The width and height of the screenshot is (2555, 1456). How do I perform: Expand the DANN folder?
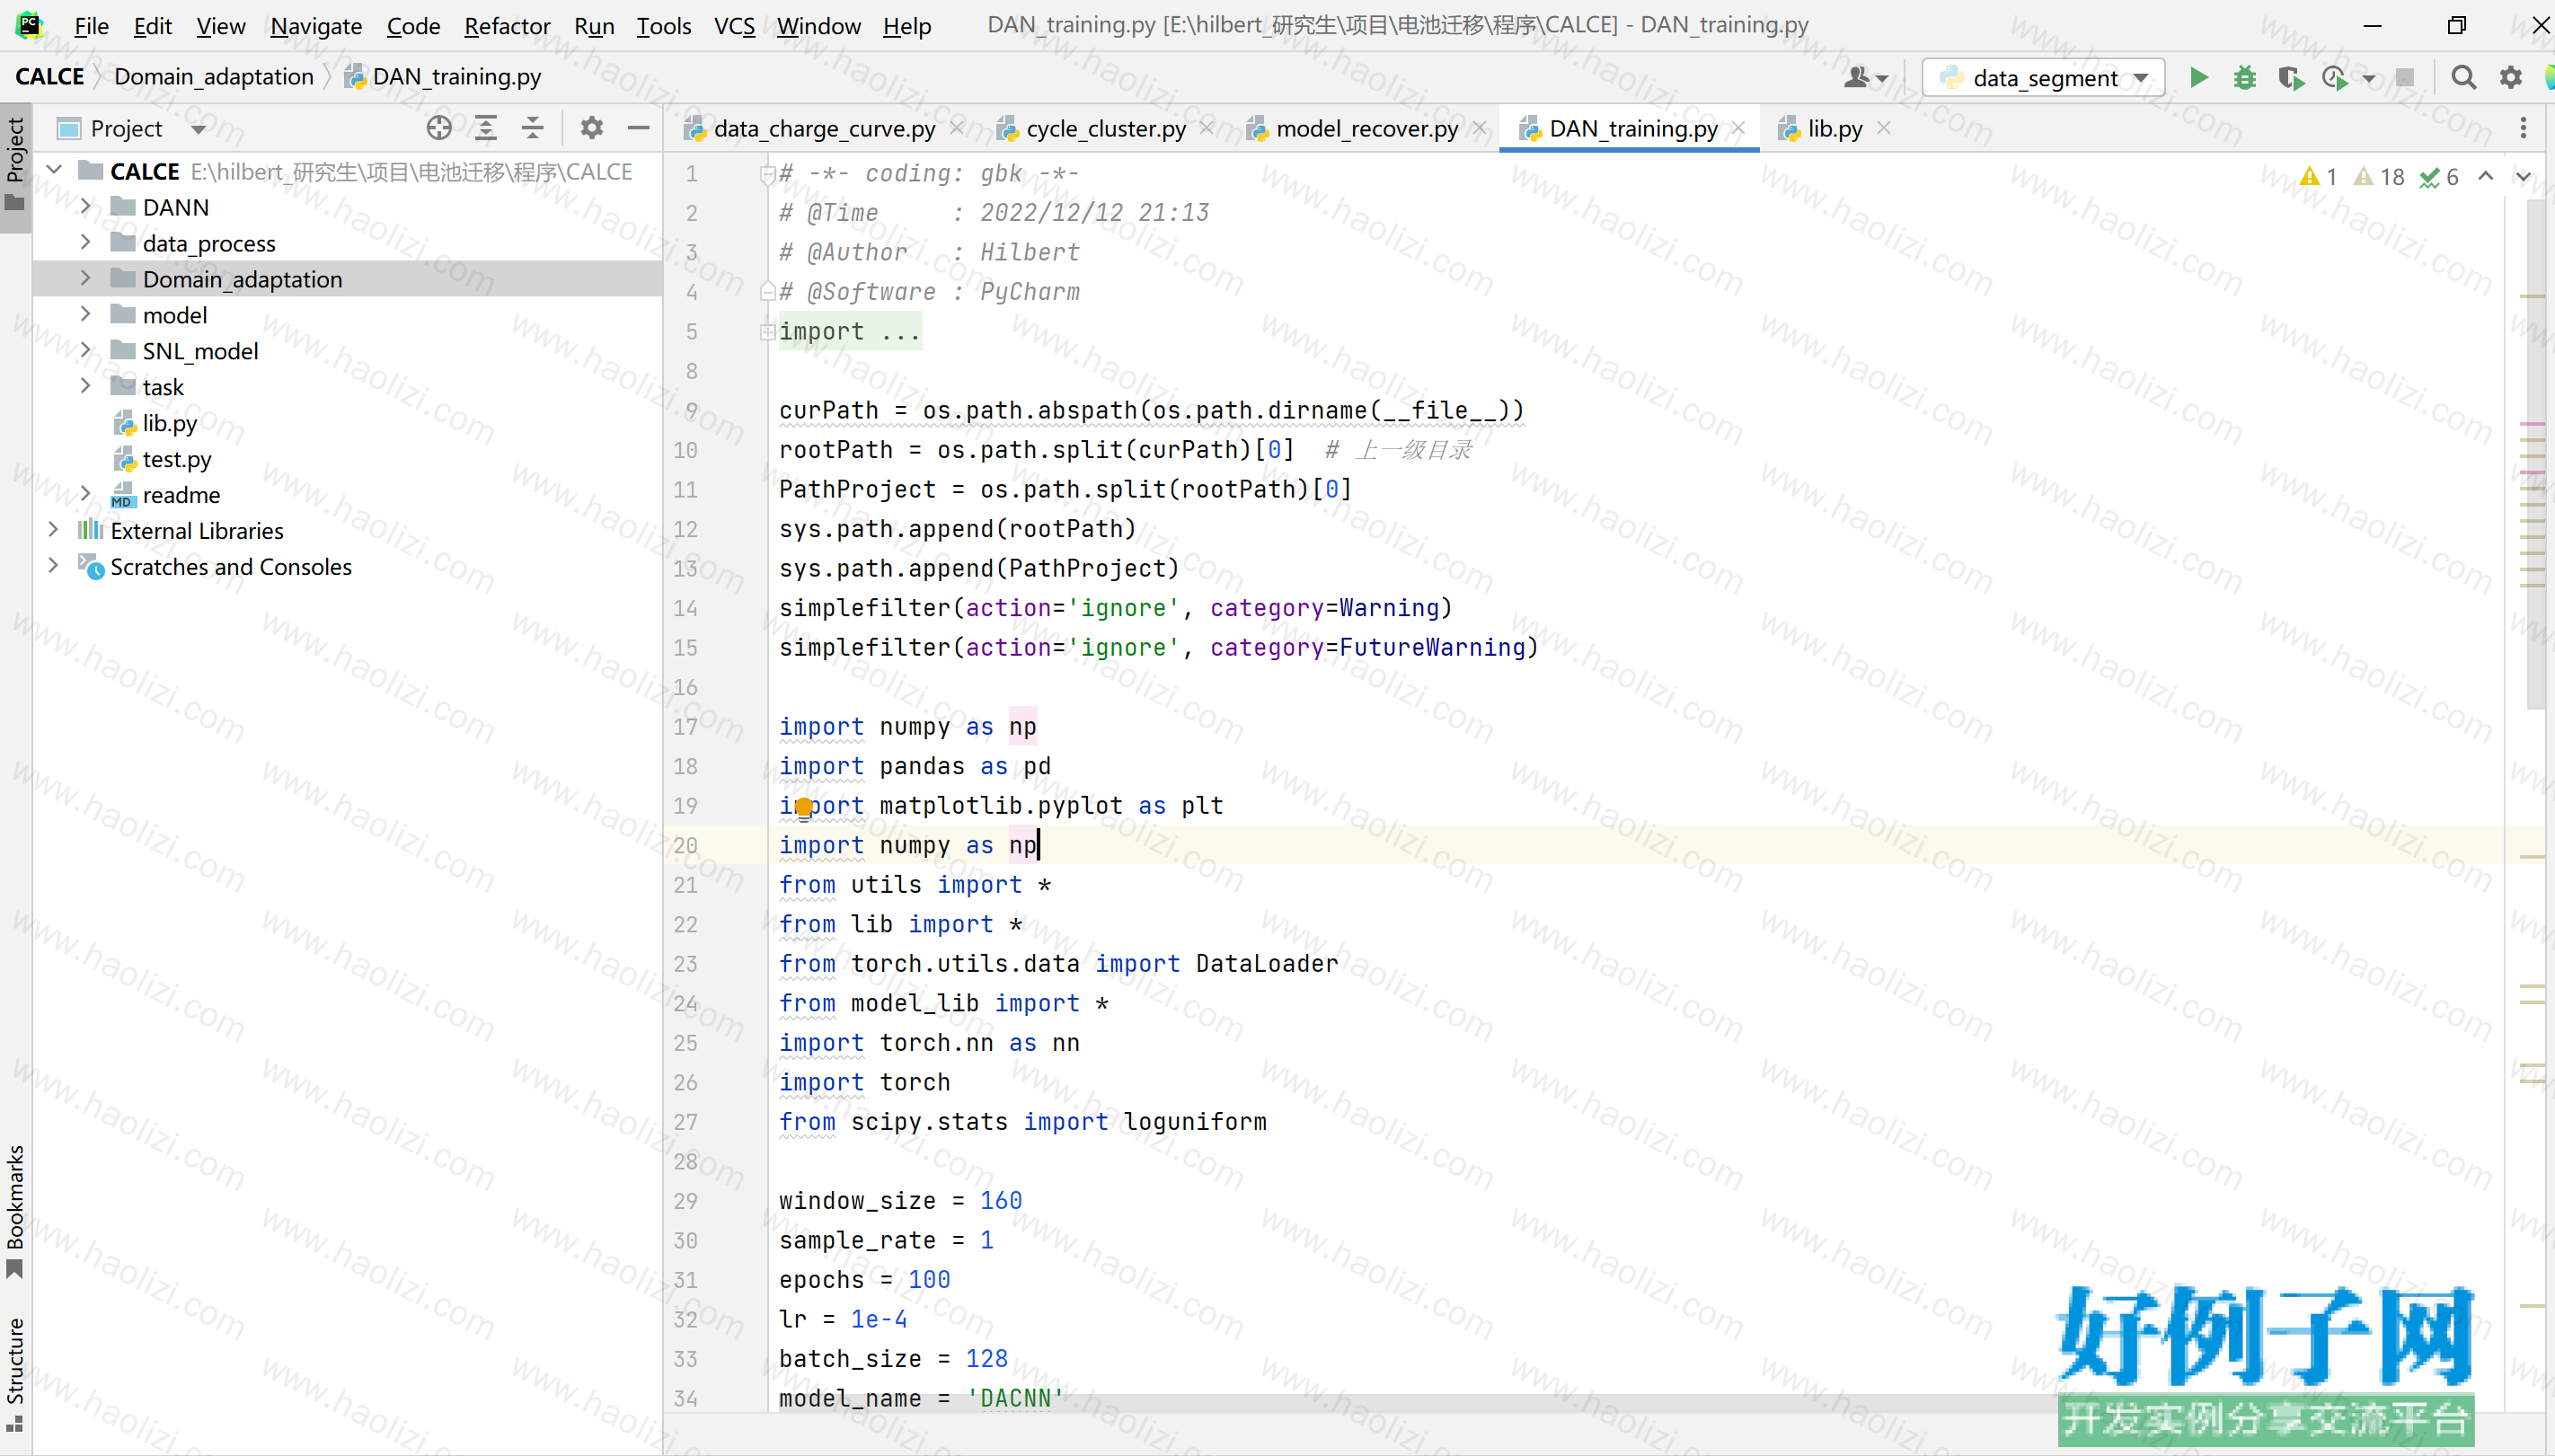[x=86, y=207]
